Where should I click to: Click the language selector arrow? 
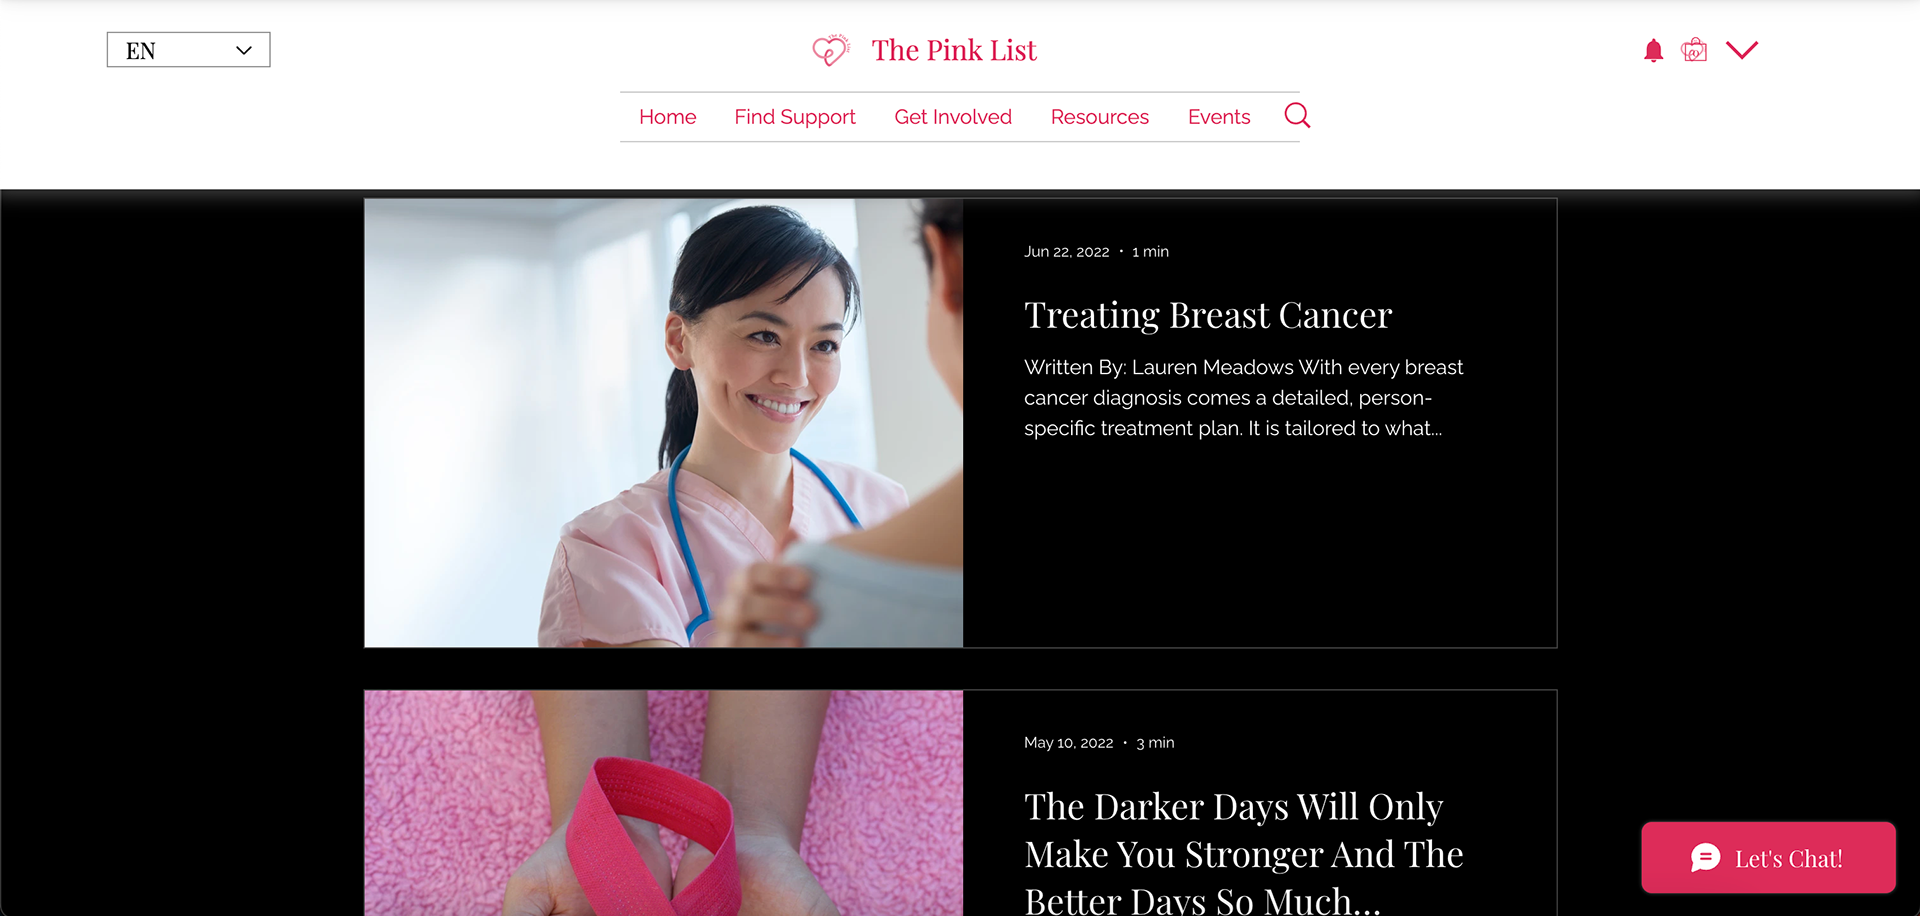[244, 50]
